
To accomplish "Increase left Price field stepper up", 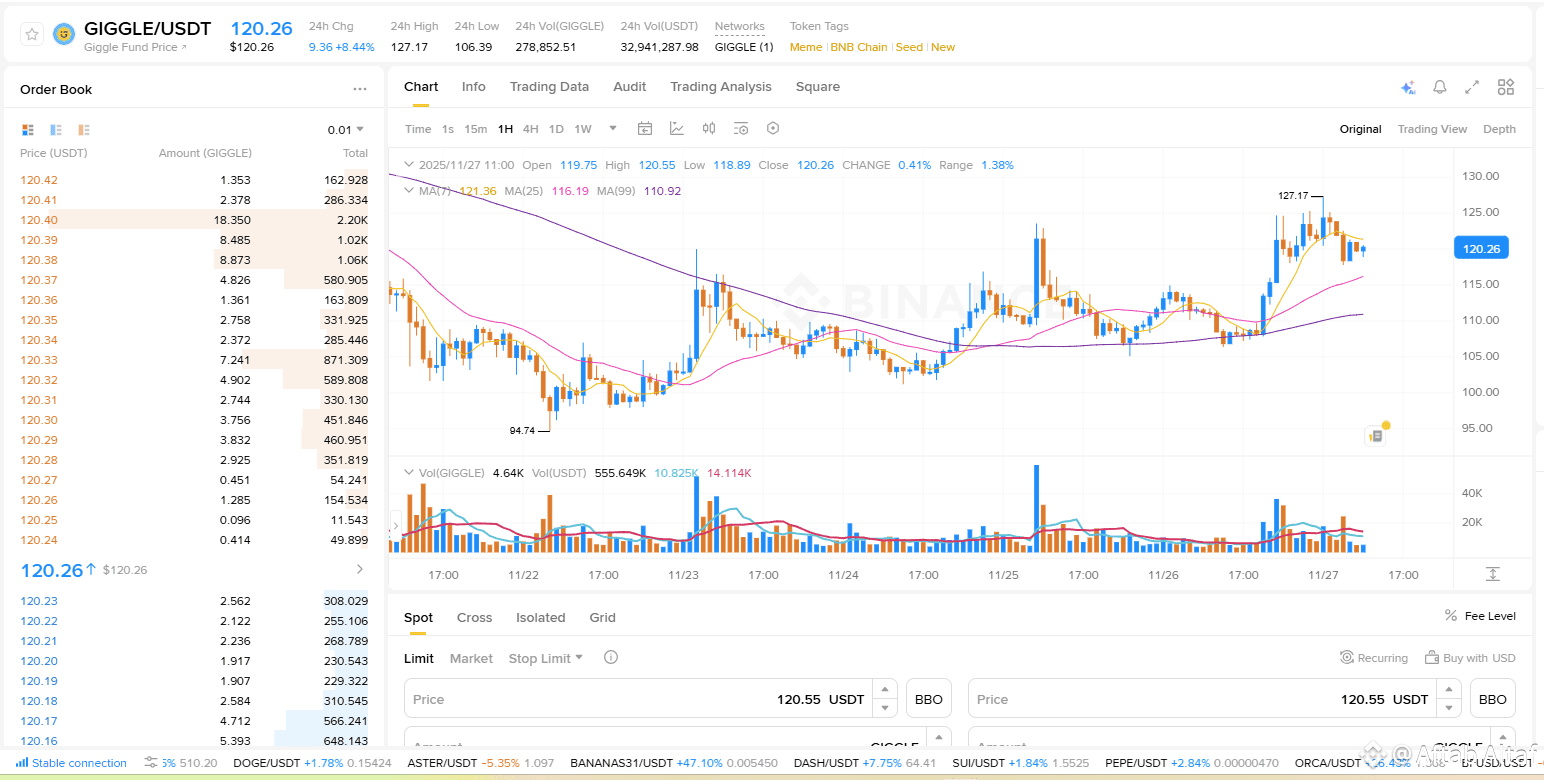I will pos(884,690).
